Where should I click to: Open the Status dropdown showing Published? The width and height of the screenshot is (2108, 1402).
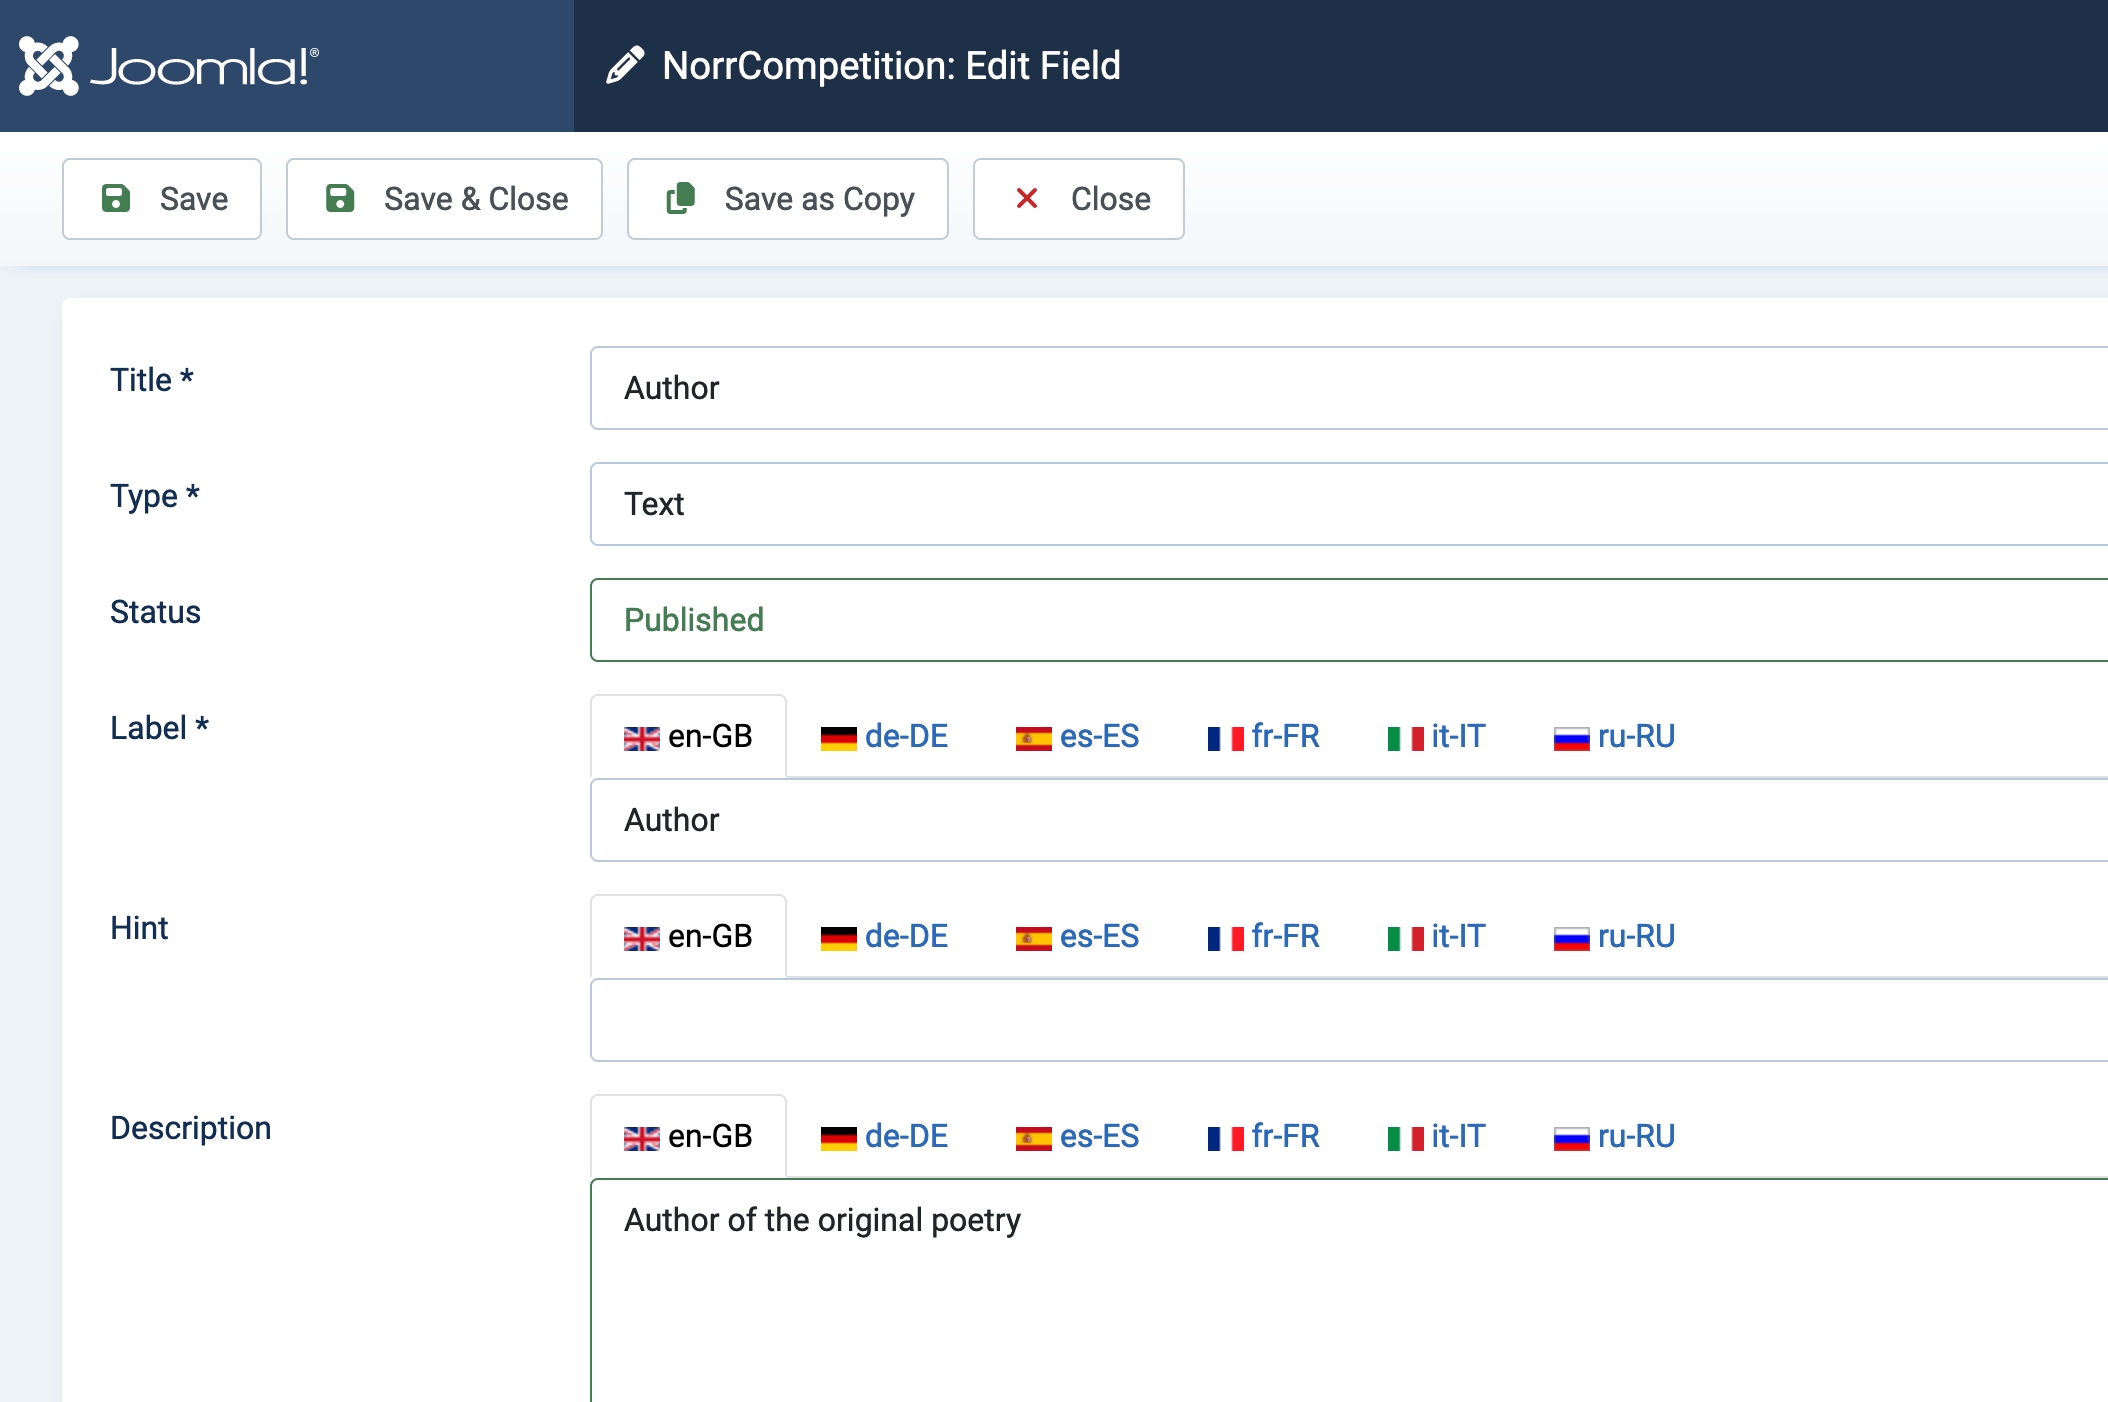pos(1348,620)
